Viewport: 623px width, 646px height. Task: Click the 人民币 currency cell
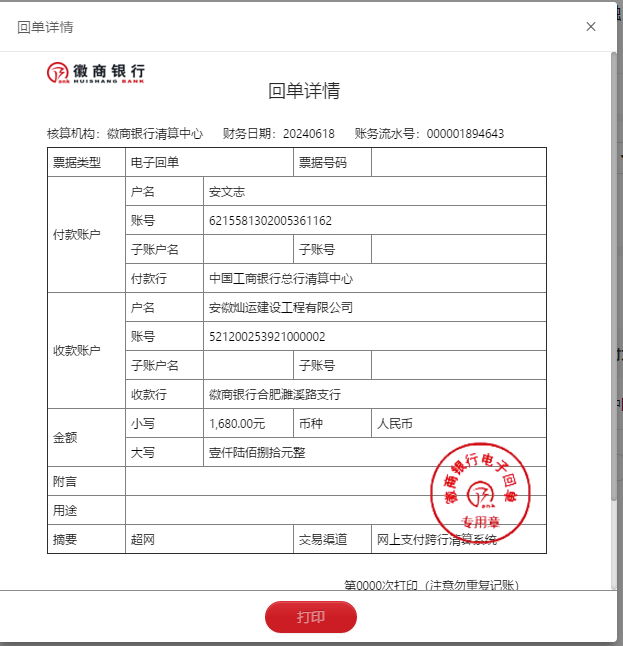[394, 424]
